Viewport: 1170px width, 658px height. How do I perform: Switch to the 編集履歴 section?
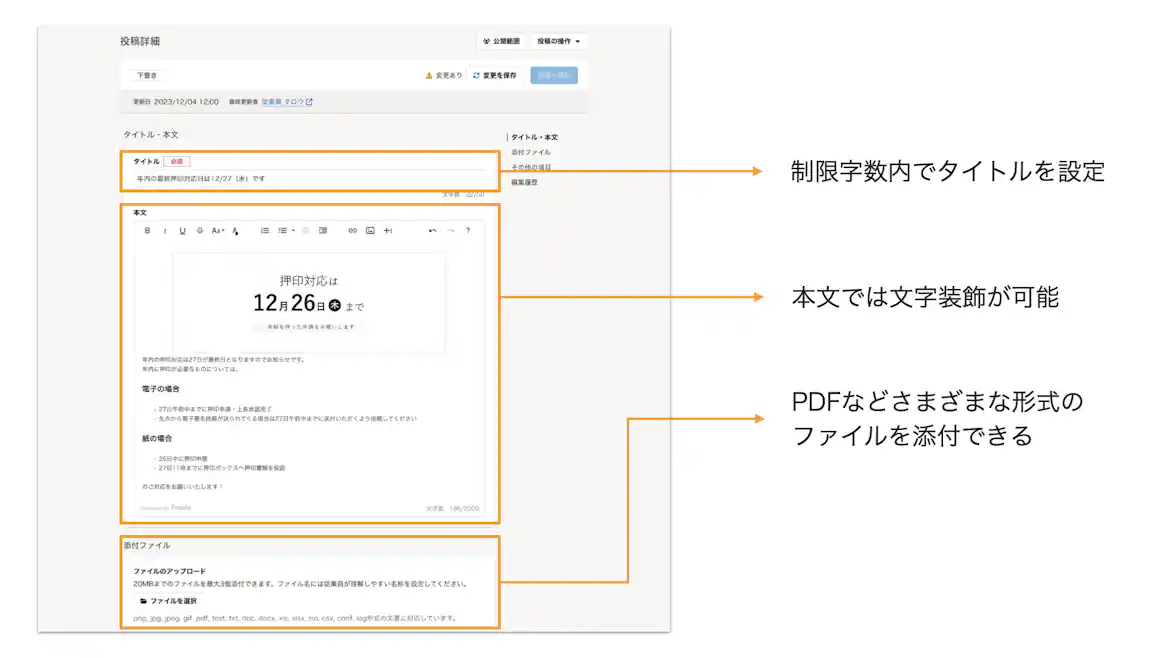524,182
